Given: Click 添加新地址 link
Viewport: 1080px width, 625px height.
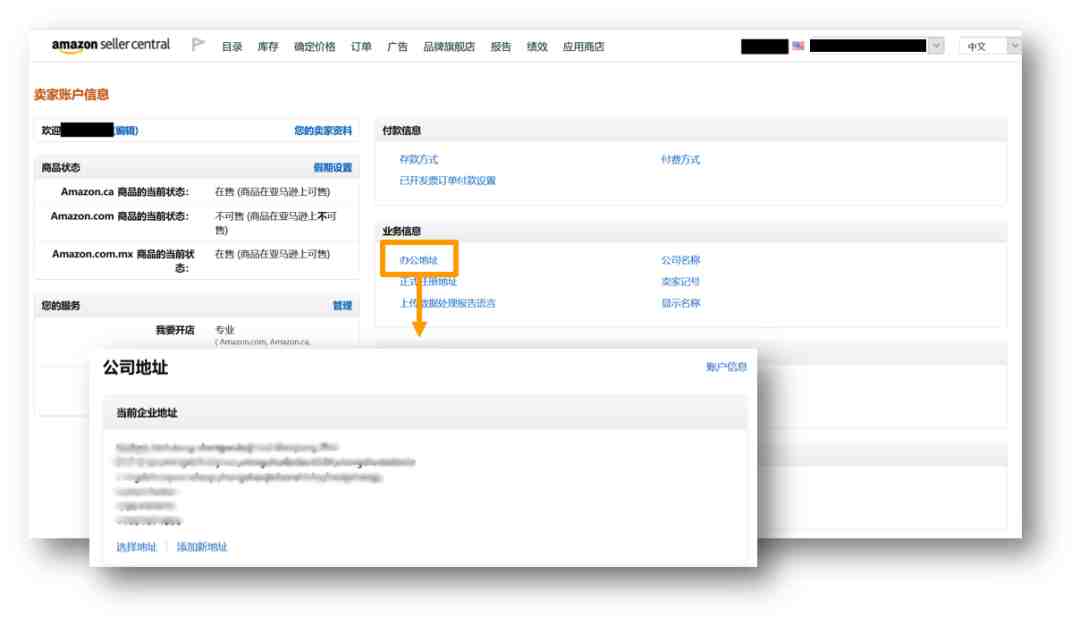Looking at the screenshot, I should pyautogui.click(x=202, y=546).
